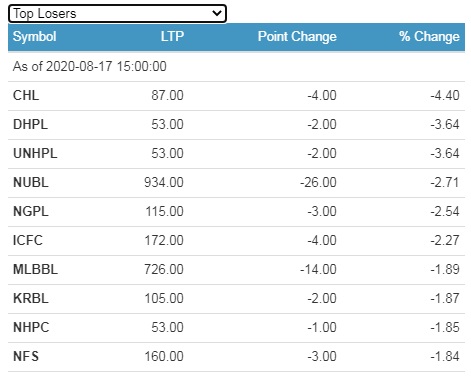471x378 pixels.
Task: Open the ICFC symbol entry
Action: [x=28, y=240]
